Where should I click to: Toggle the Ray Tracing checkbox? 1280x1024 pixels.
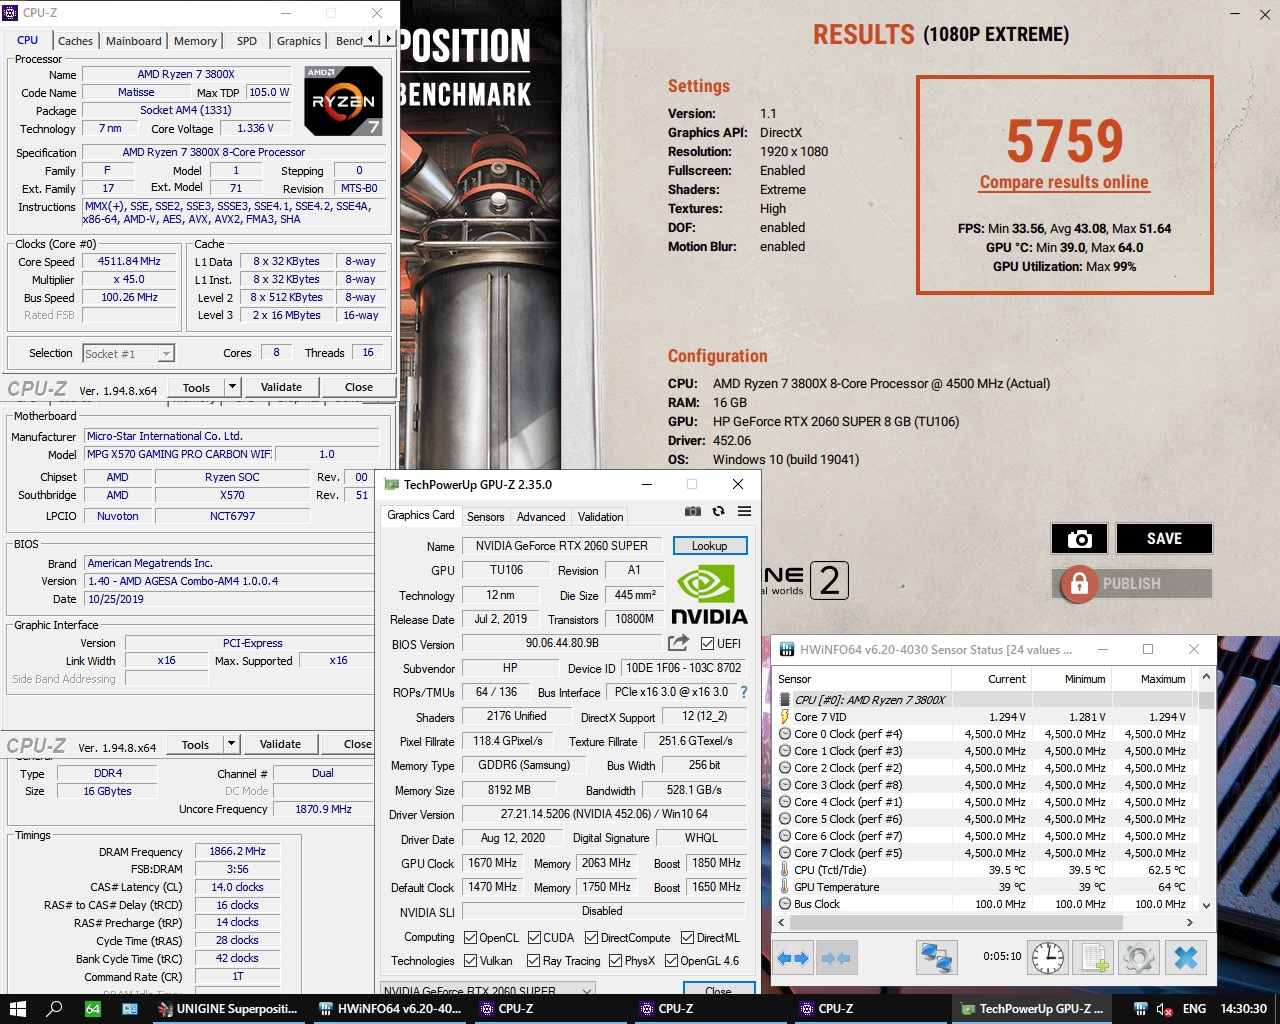534,961
